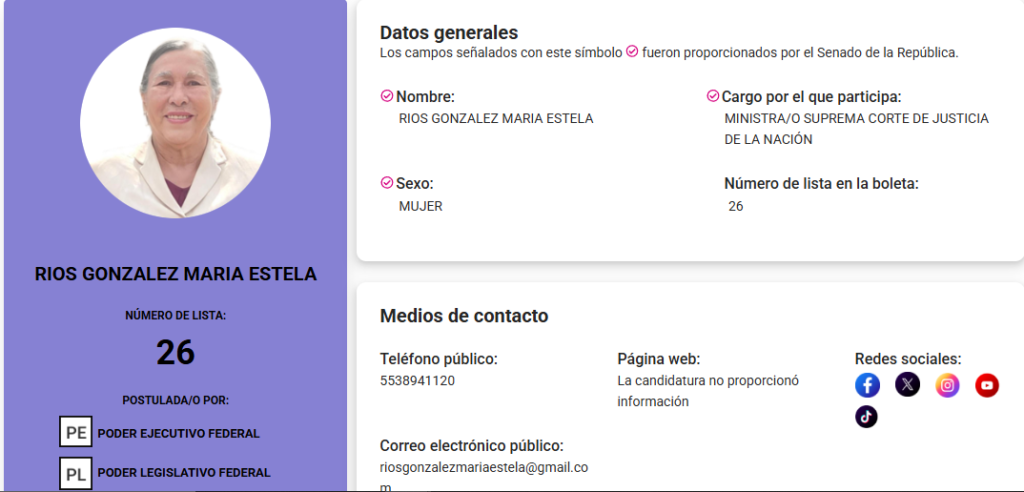Screen dimensions: 1024x492
Task: Click the check icon beside Cargo por el que participa
Action: [x=713, y=97]
